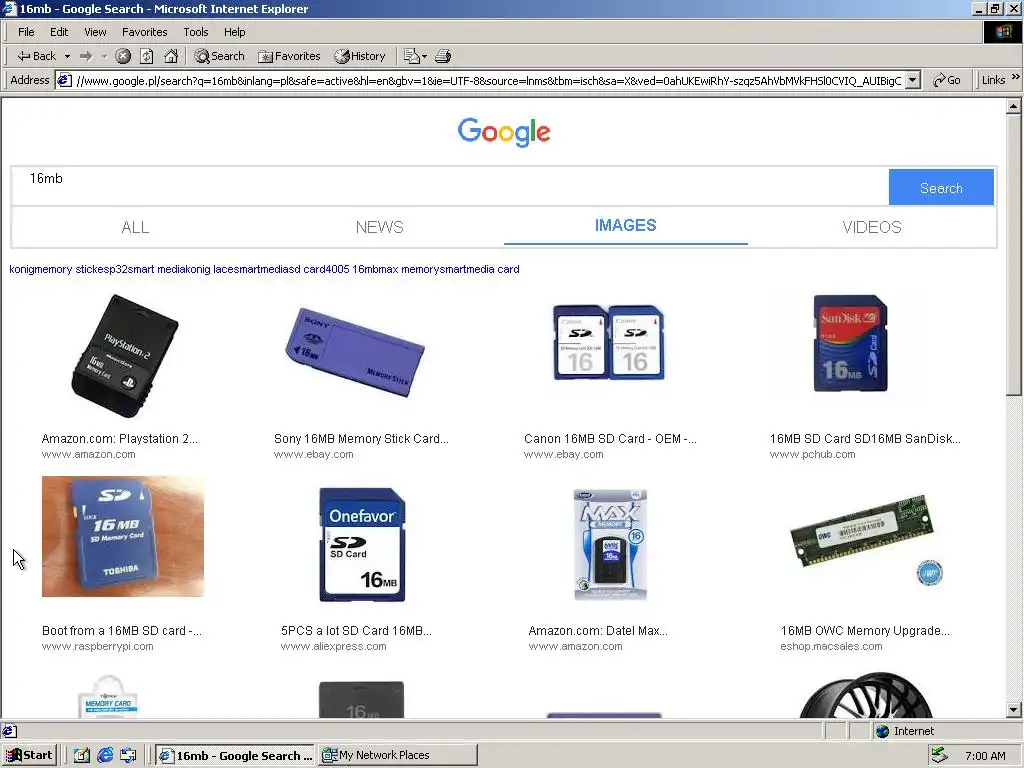Click '16MB OWC Memory Upgrade...' title
This screenshot has height=768, width=1024.
[x=865, y=631]
